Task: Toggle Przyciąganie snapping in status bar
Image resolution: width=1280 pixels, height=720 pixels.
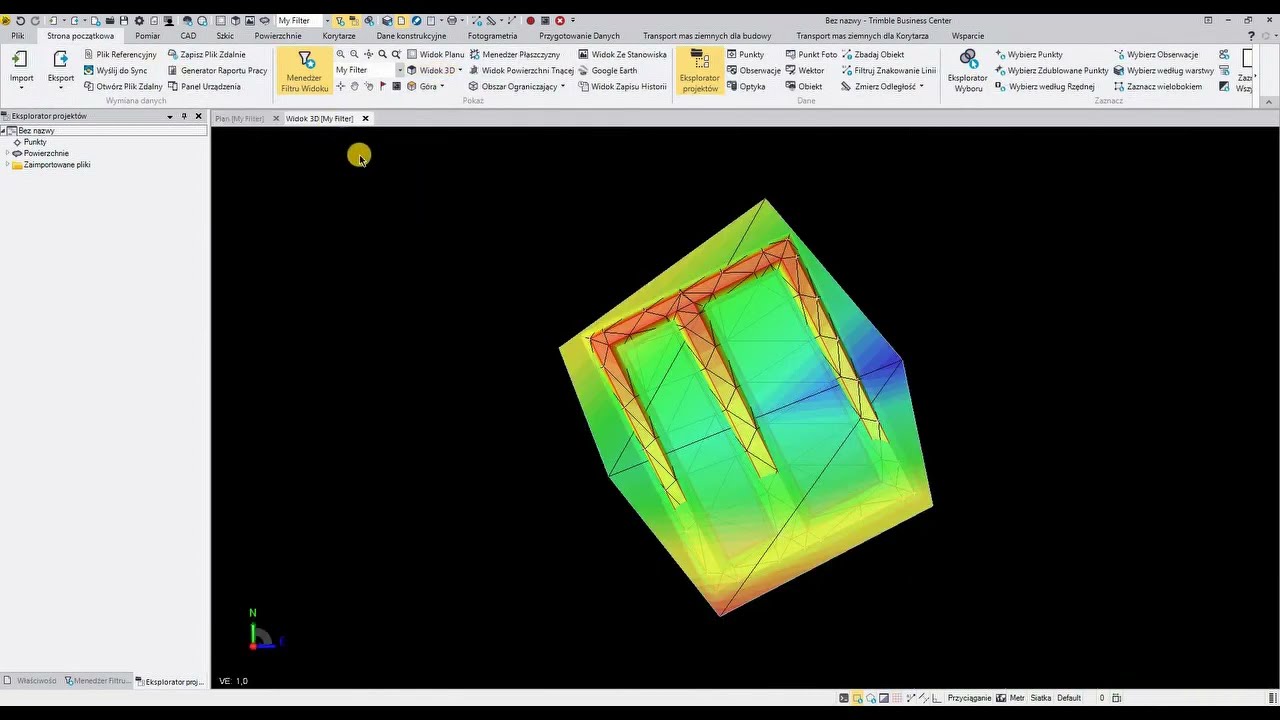Action: coord(969,698)
